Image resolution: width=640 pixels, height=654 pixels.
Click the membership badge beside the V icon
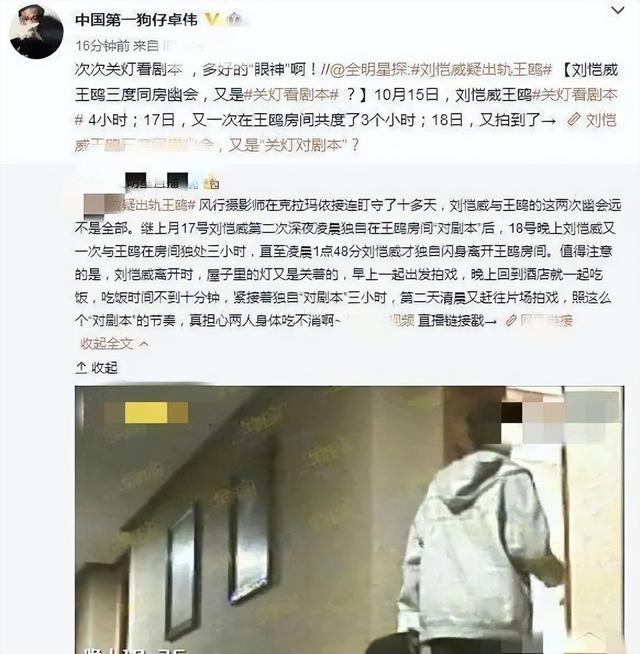[235, 19]
